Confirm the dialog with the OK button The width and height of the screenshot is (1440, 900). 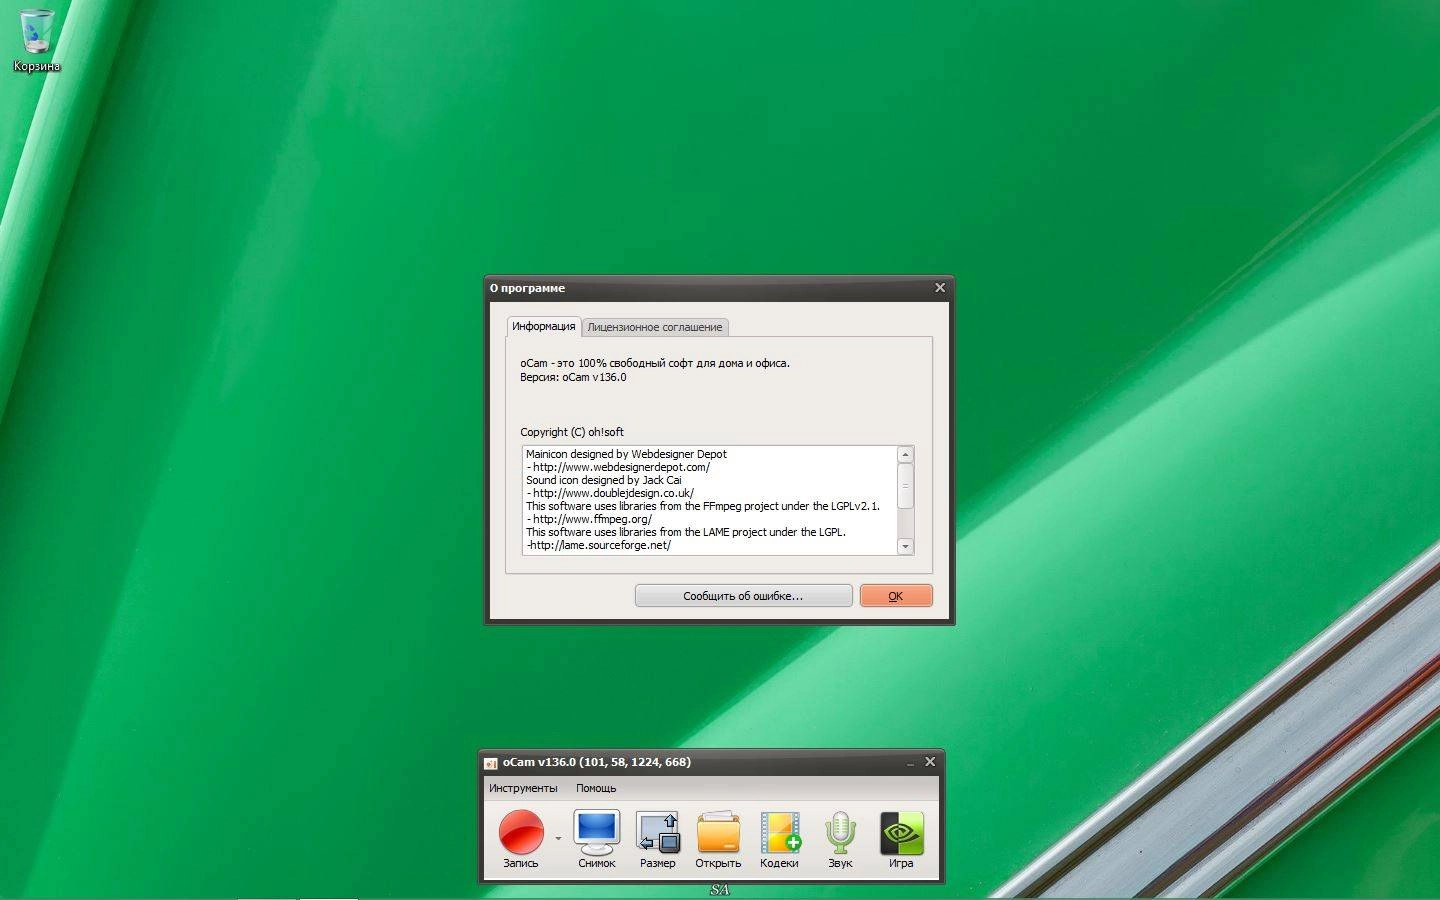click(896, 596)
